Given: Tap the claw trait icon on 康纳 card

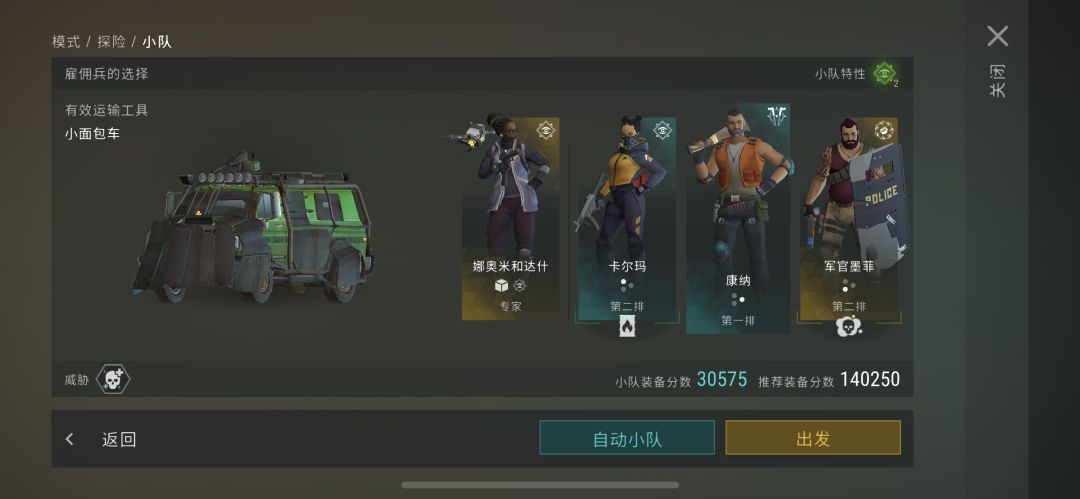Looking at the screenshot, I should pyautogui.click(x=778, y=116).
